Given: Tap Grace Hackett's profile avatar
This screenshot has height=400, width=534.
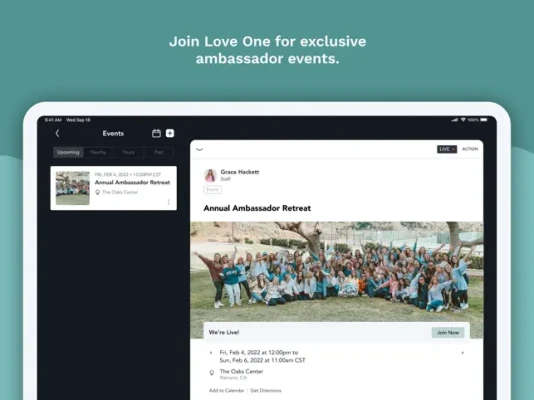Looking at the screenshot, I should click(210, 175).
